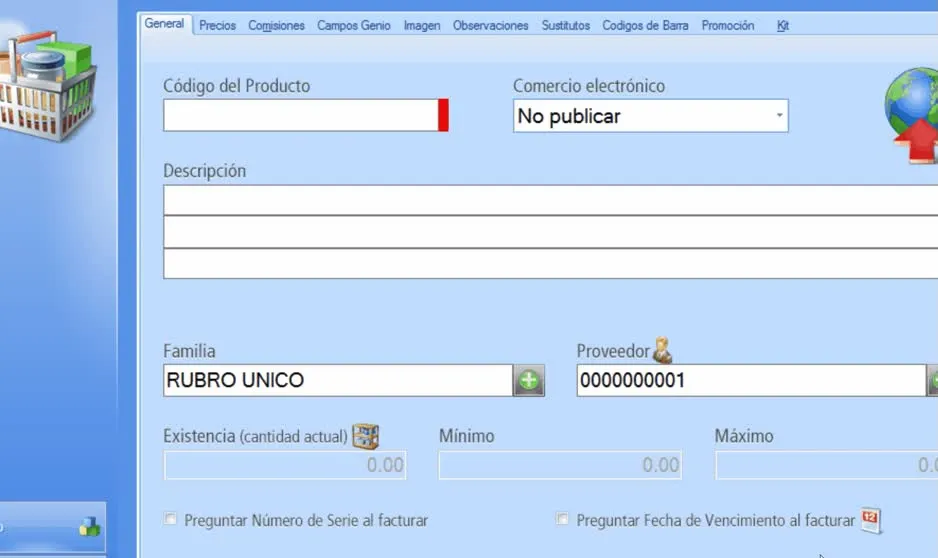Open the Codigos de Barra tab
Image resolution: width=938 pixels, height=558 pixels.
(x=645, y=26)
